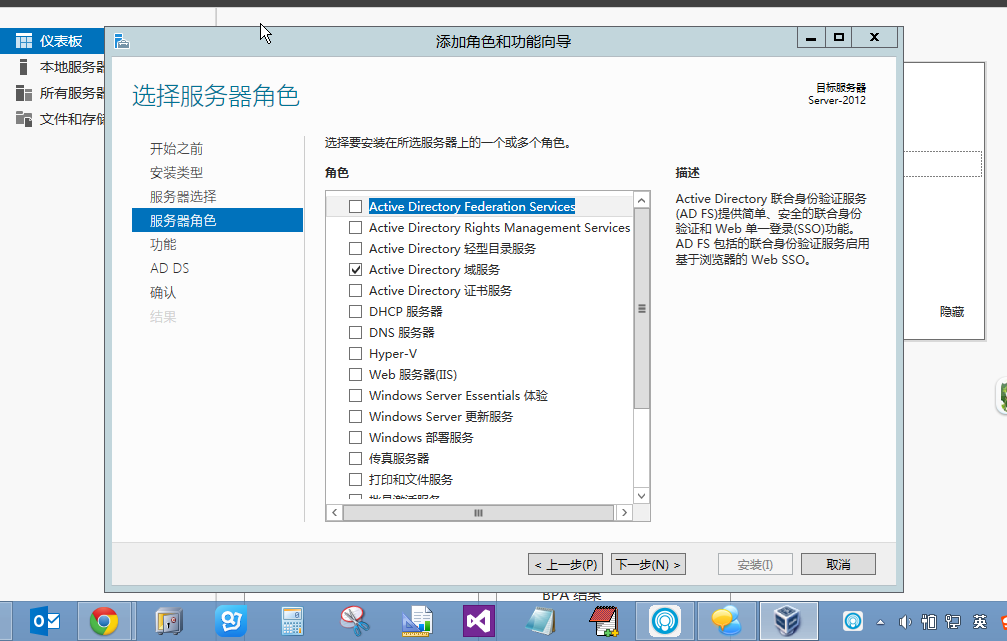The image size is (1007, 641).
Task: Go to 确认 wizard step
Action: (163, 293)
